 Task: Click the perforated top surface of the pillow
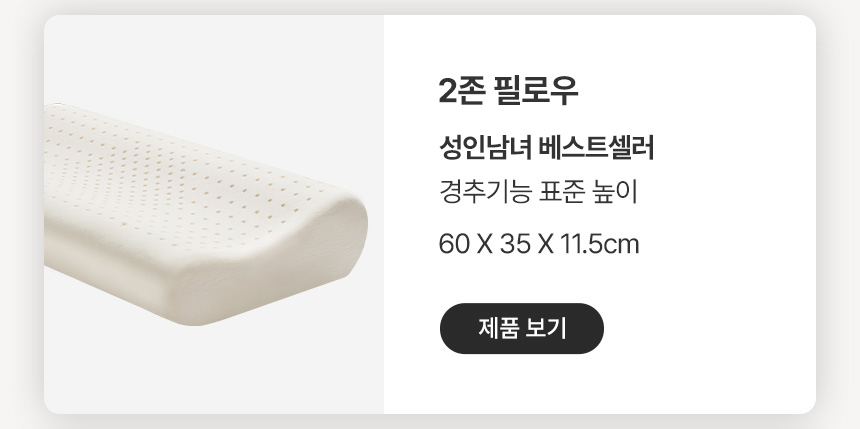(181, 176)
